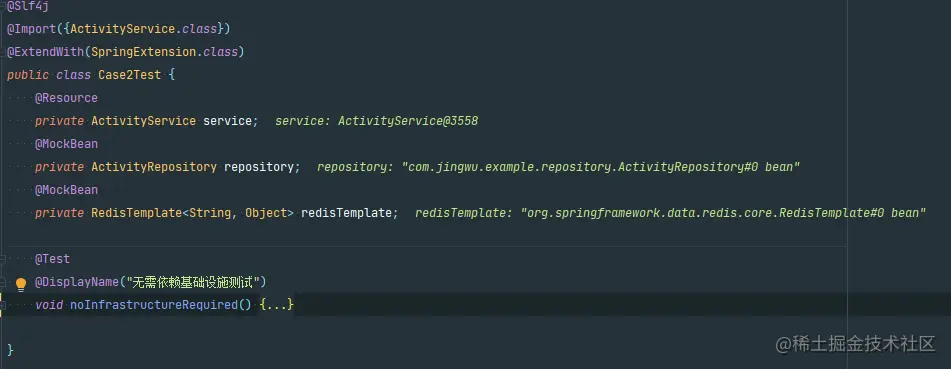
Task: Expand the folded {...} method body
Action: click(277, 305)
